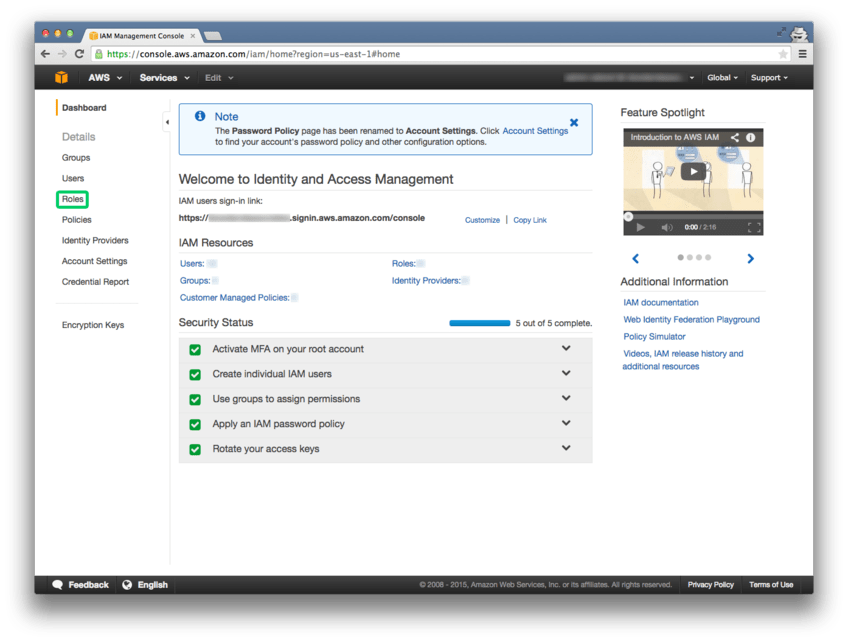This screenshot has width=848, height=642.
Task: Click the video info icon
Action: (751, 137)
